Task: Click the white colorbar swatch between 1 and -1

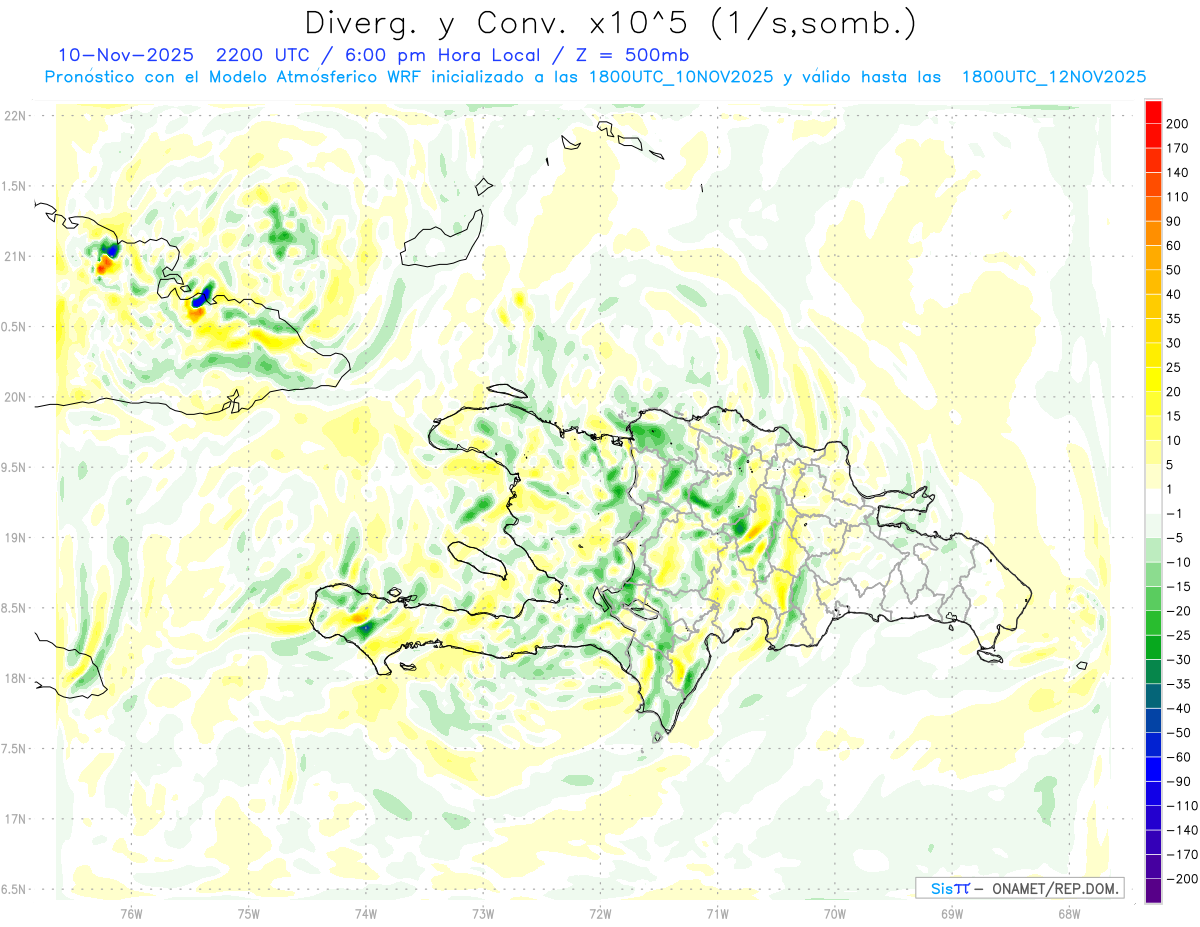Action: 1154,501
